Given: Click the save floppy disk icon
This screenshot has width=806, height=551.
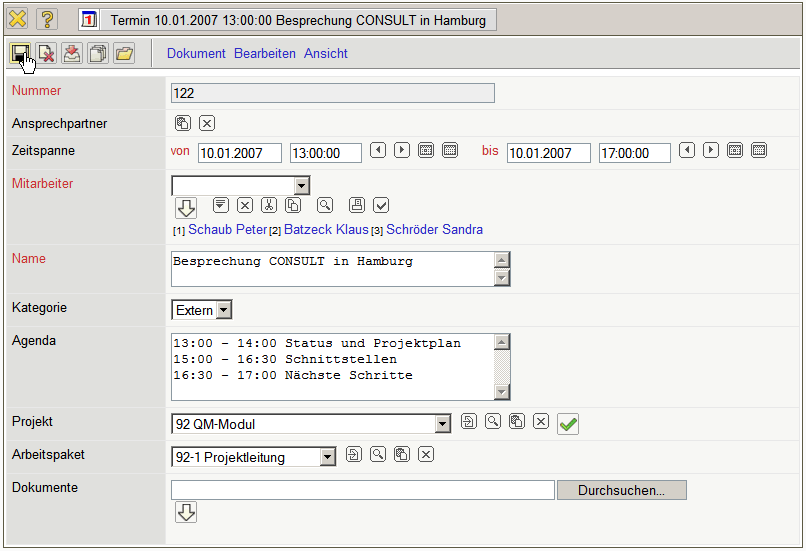Looking at the screenshot, I should pyautogui.click(x=20, y=53).
